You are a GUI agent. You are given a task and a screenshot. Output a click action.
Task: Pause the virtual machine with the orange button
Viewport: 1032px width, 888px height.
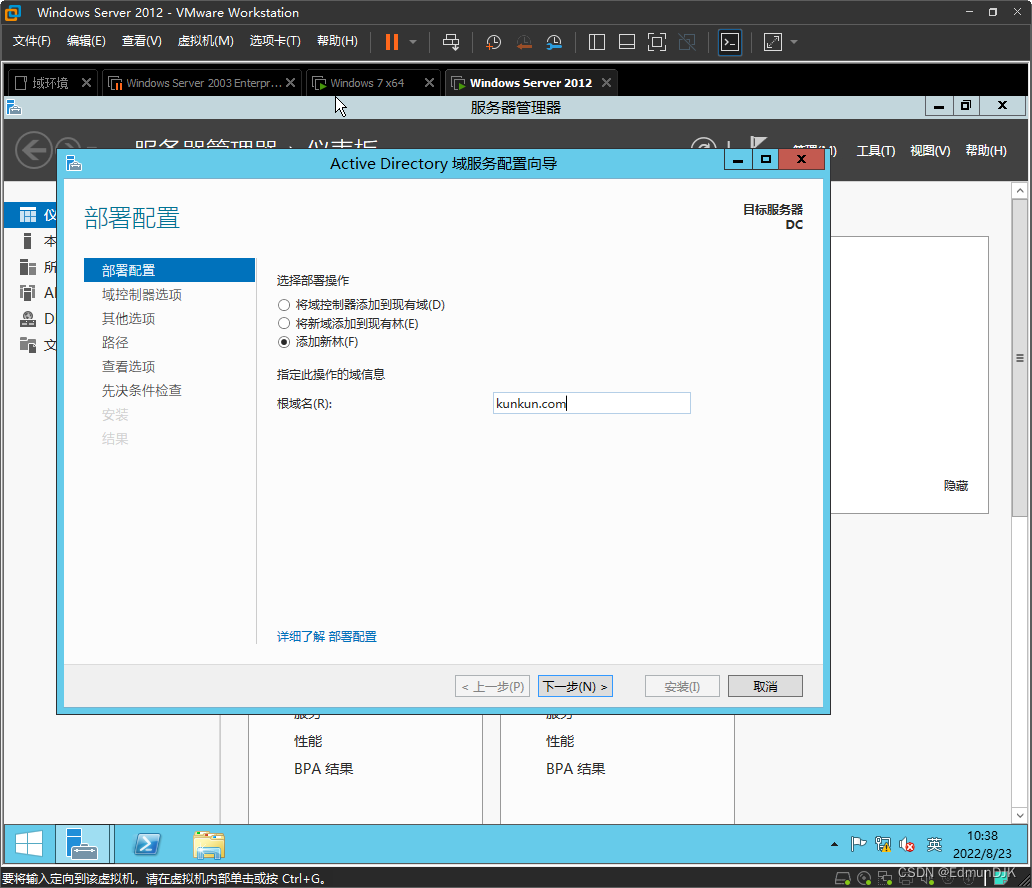(392, 42)
